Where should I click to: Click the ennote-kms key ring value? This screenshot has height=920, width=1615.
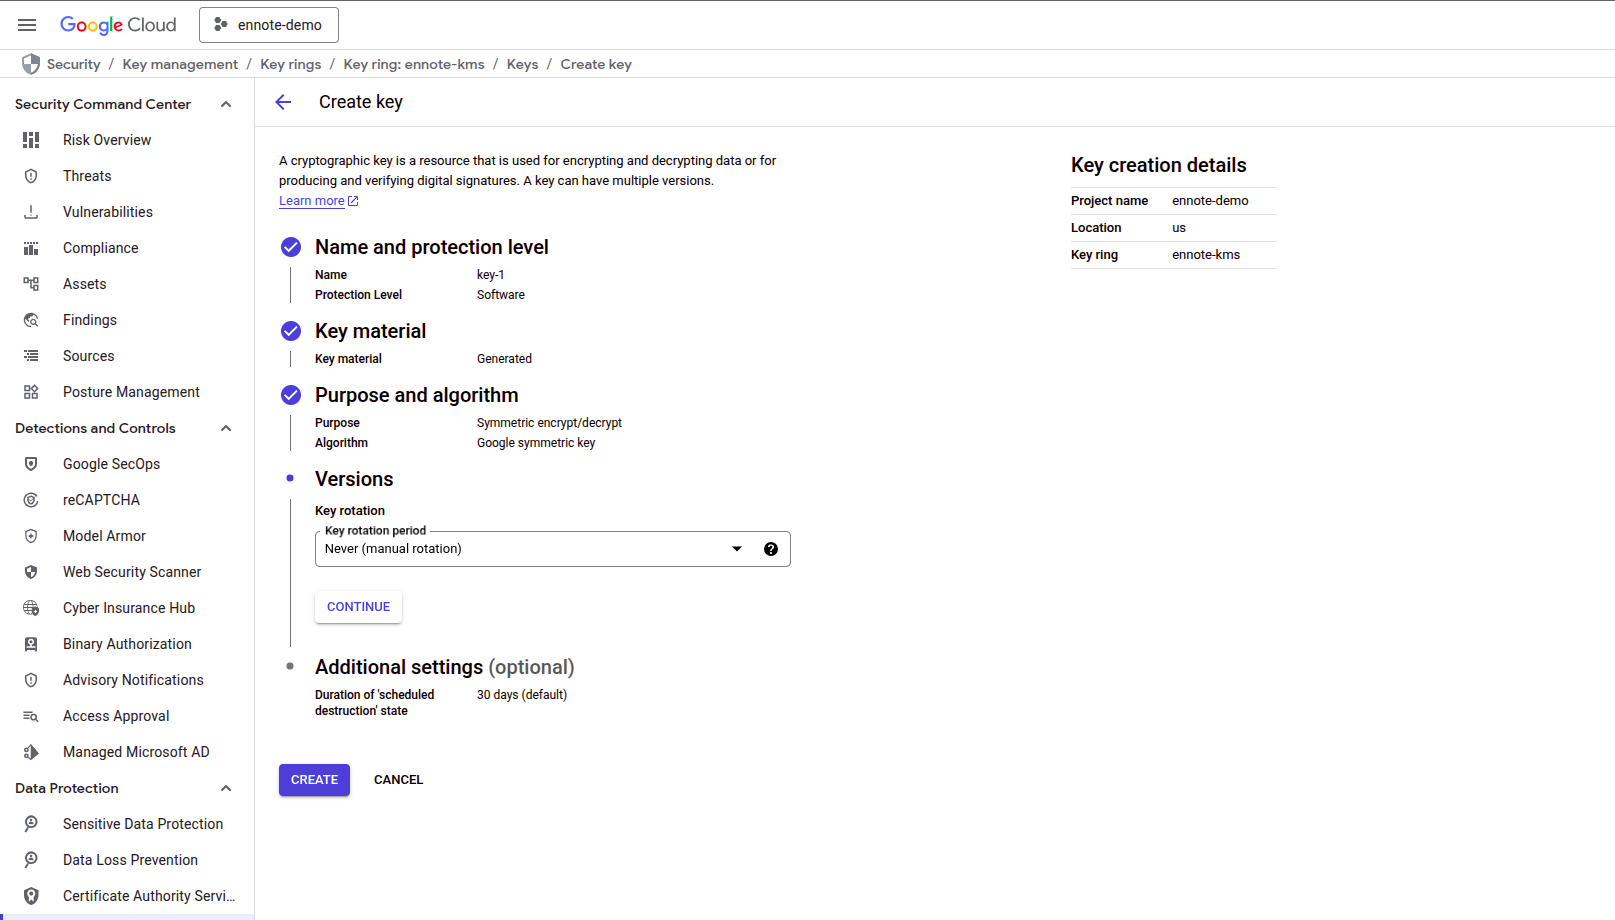1206,255
